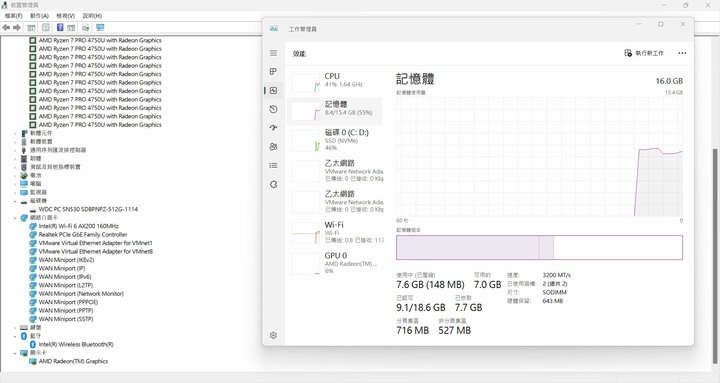Select AMD Radeon(TM) Graphics display adapter
This screenshot has width=720, height=383.
[x=73, y=361]
